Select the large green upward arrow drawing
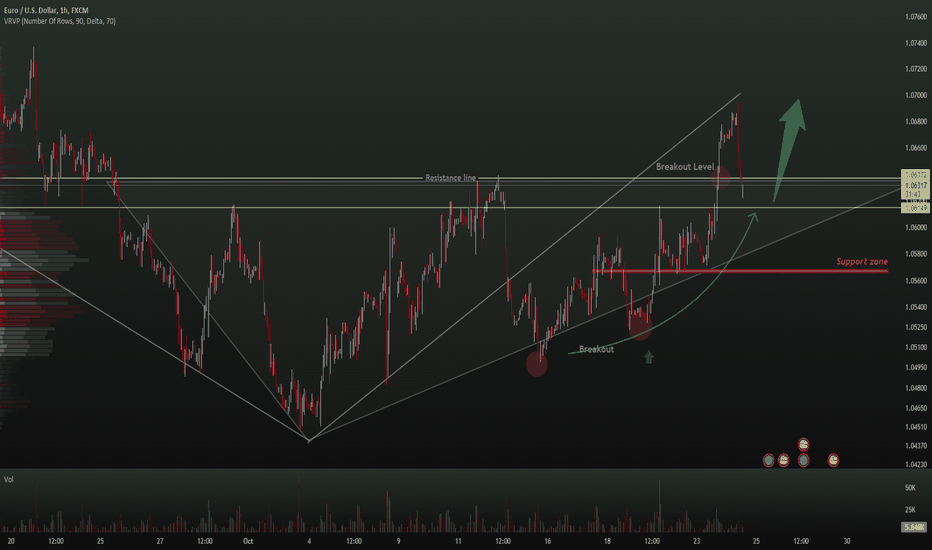Screen dimensions: 932x550 (790, 150)
